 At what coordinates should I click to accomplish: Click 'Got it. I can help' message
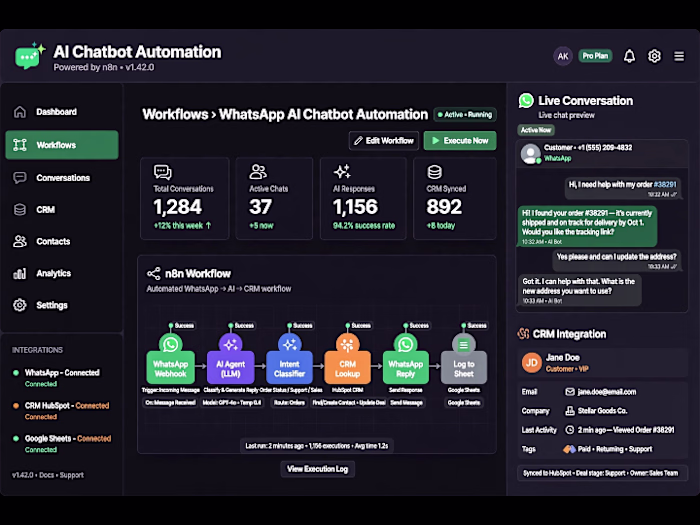pyautogui.click(x=579, y=290)
